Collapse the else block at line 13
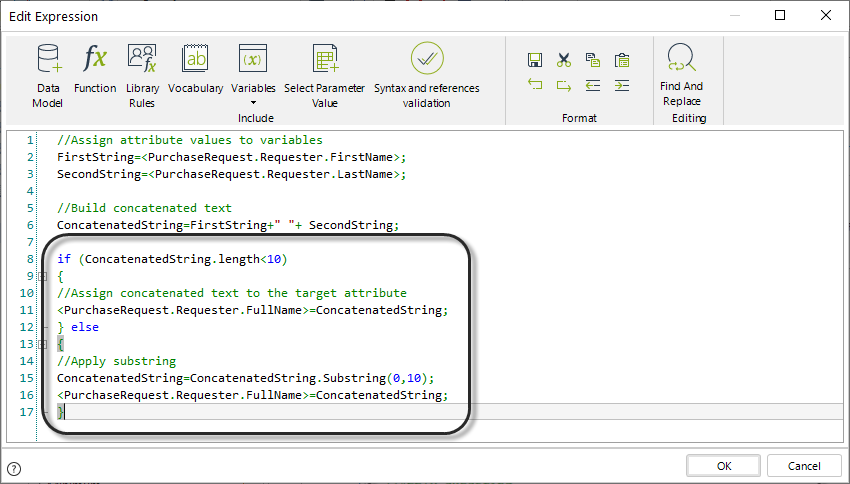Viewport: 850px width, 484px height. pos(42,344)
